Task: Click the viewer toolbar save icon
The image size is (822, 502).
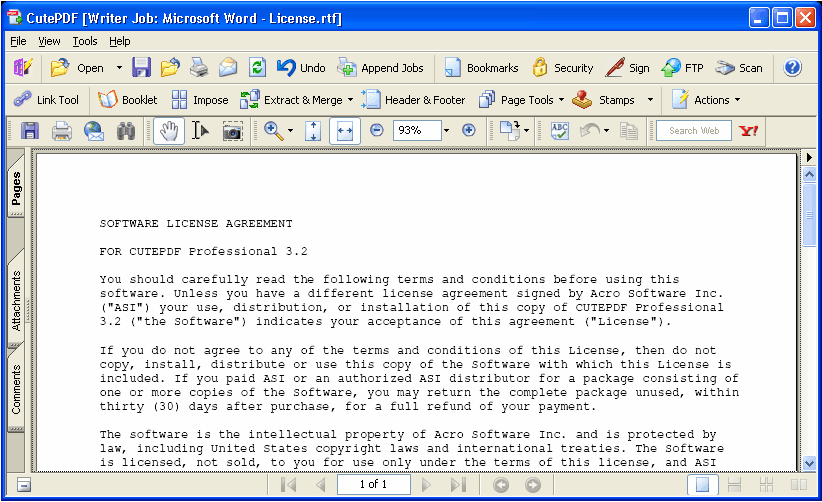Action: pos(30,130)
